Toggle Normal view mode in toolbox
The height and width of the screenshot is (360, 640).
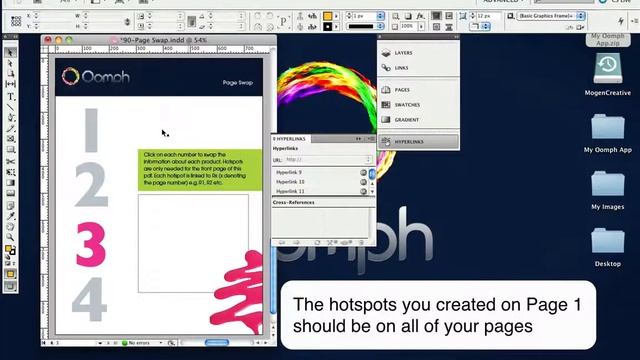10,274
